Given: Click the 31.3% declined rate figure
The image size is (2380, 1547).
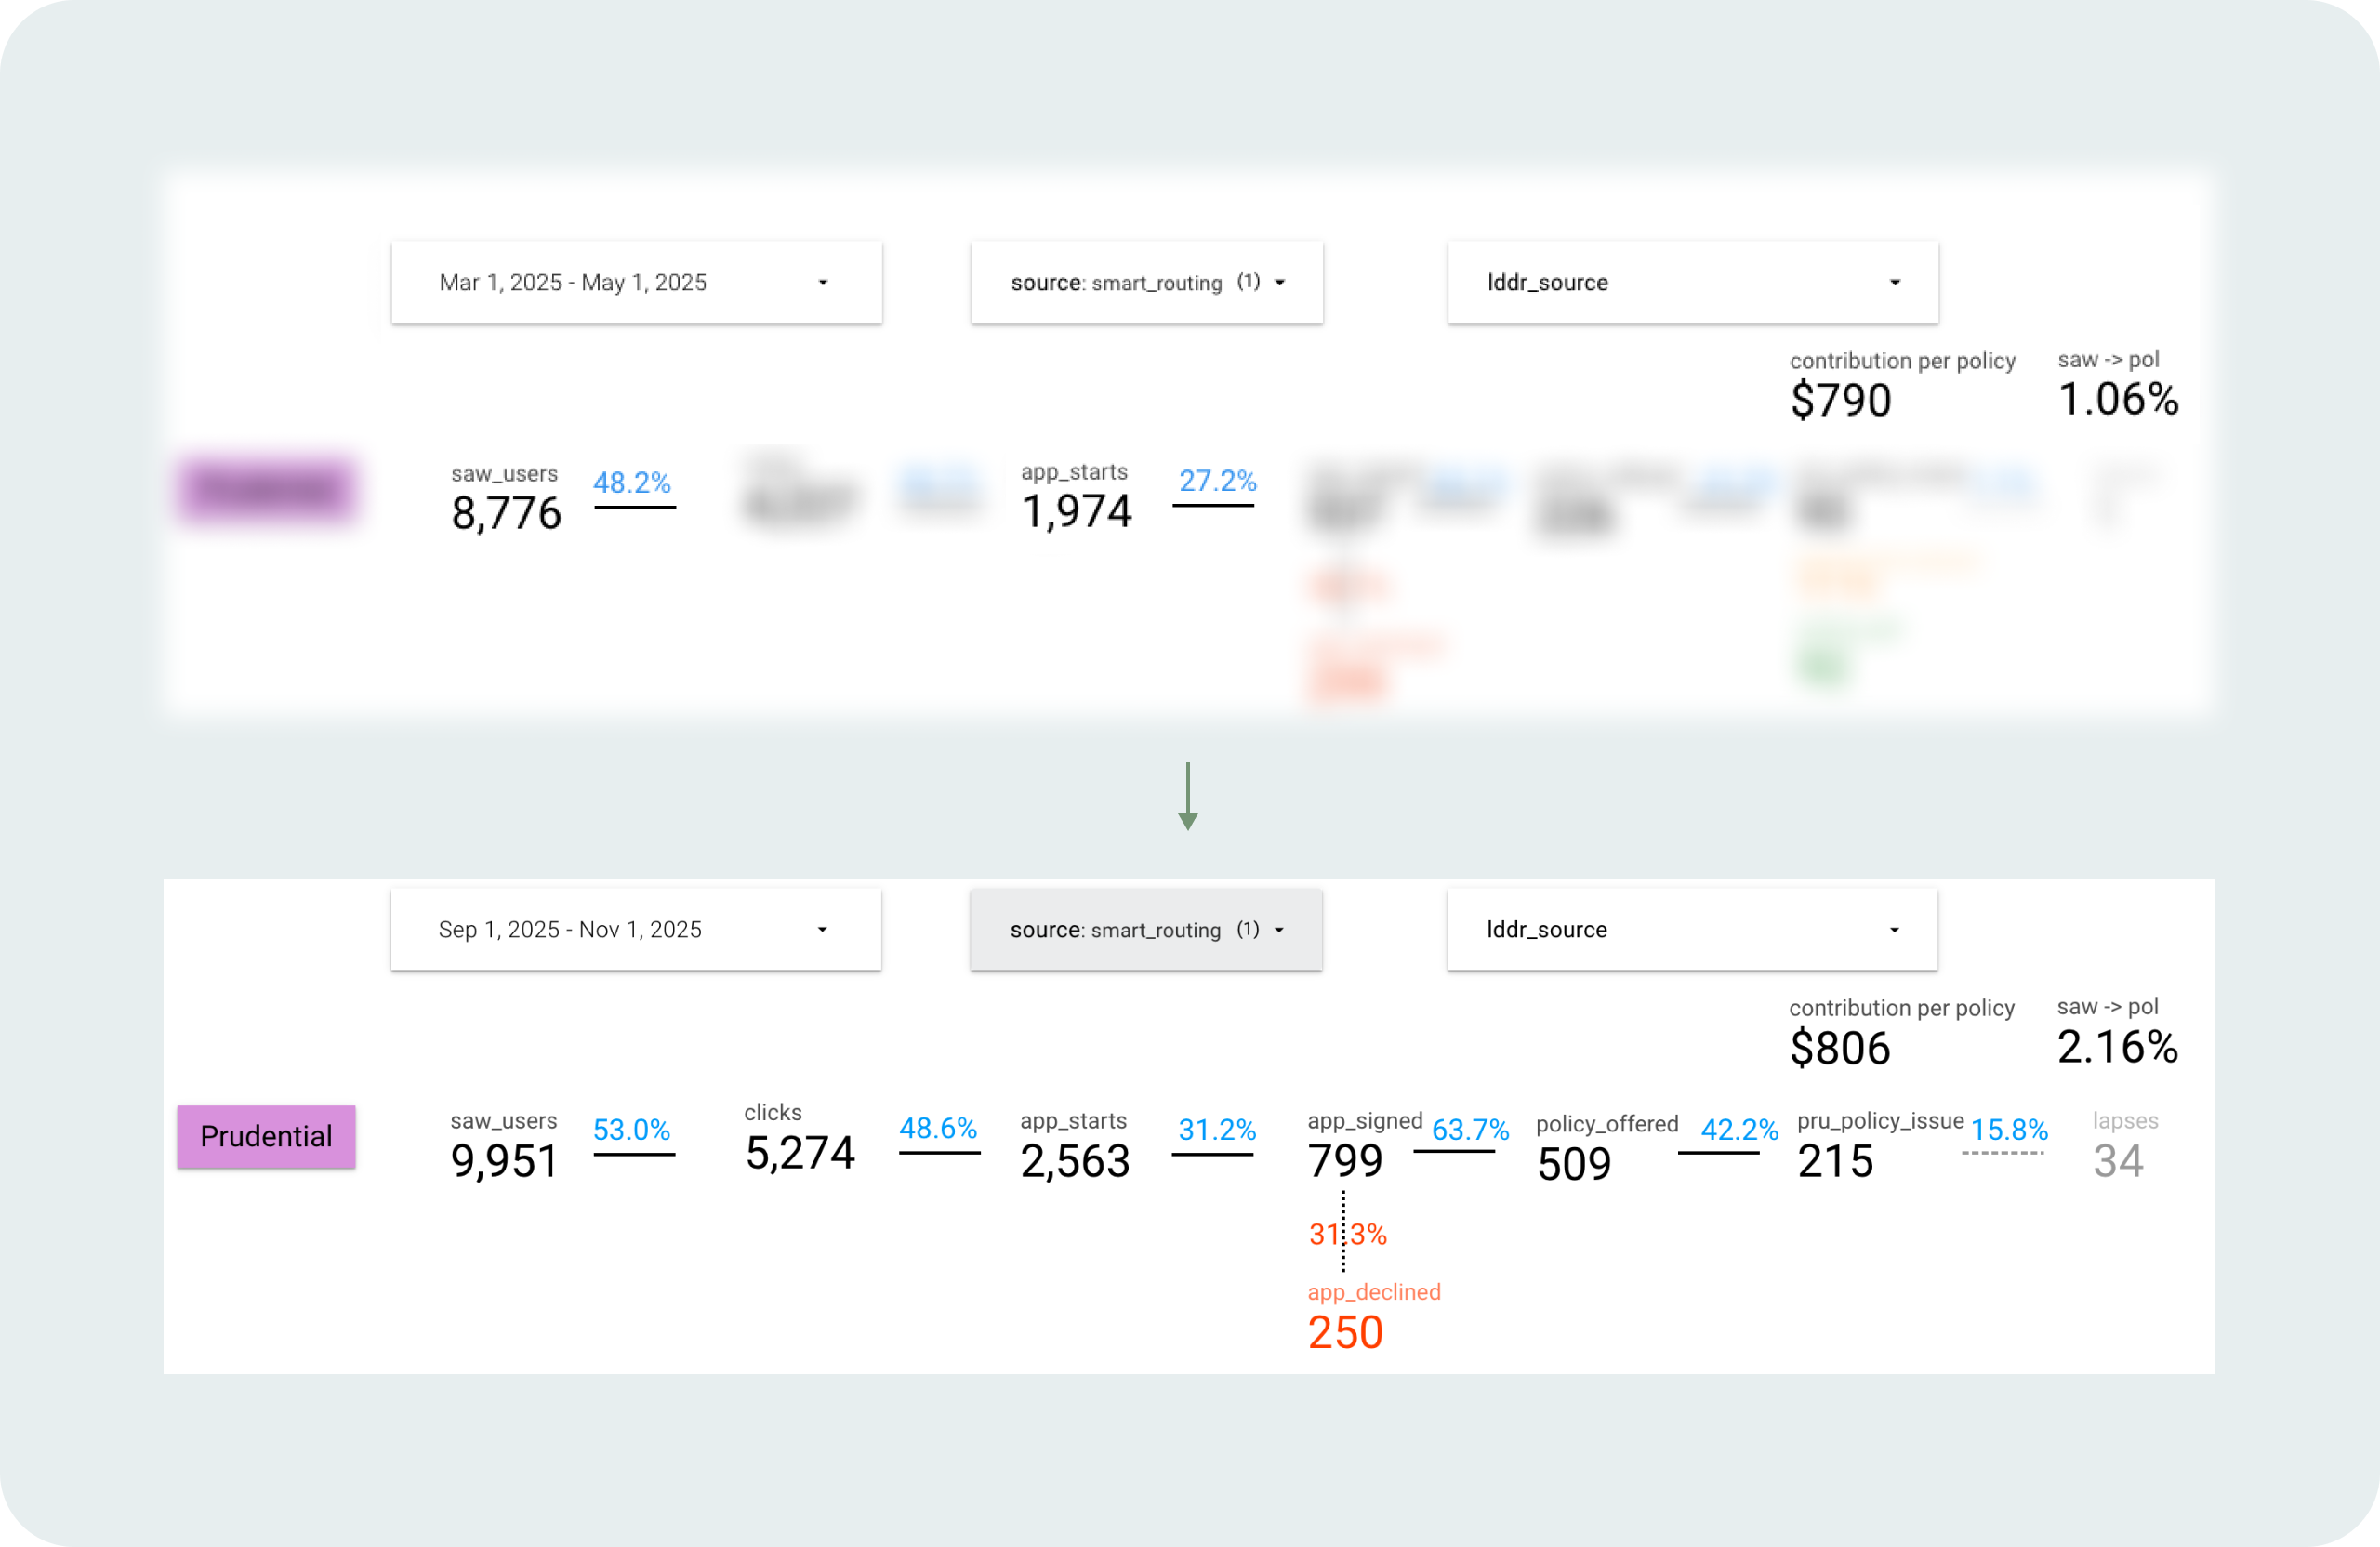Looking at the screenshot, I should (x=1348, y=1234).
